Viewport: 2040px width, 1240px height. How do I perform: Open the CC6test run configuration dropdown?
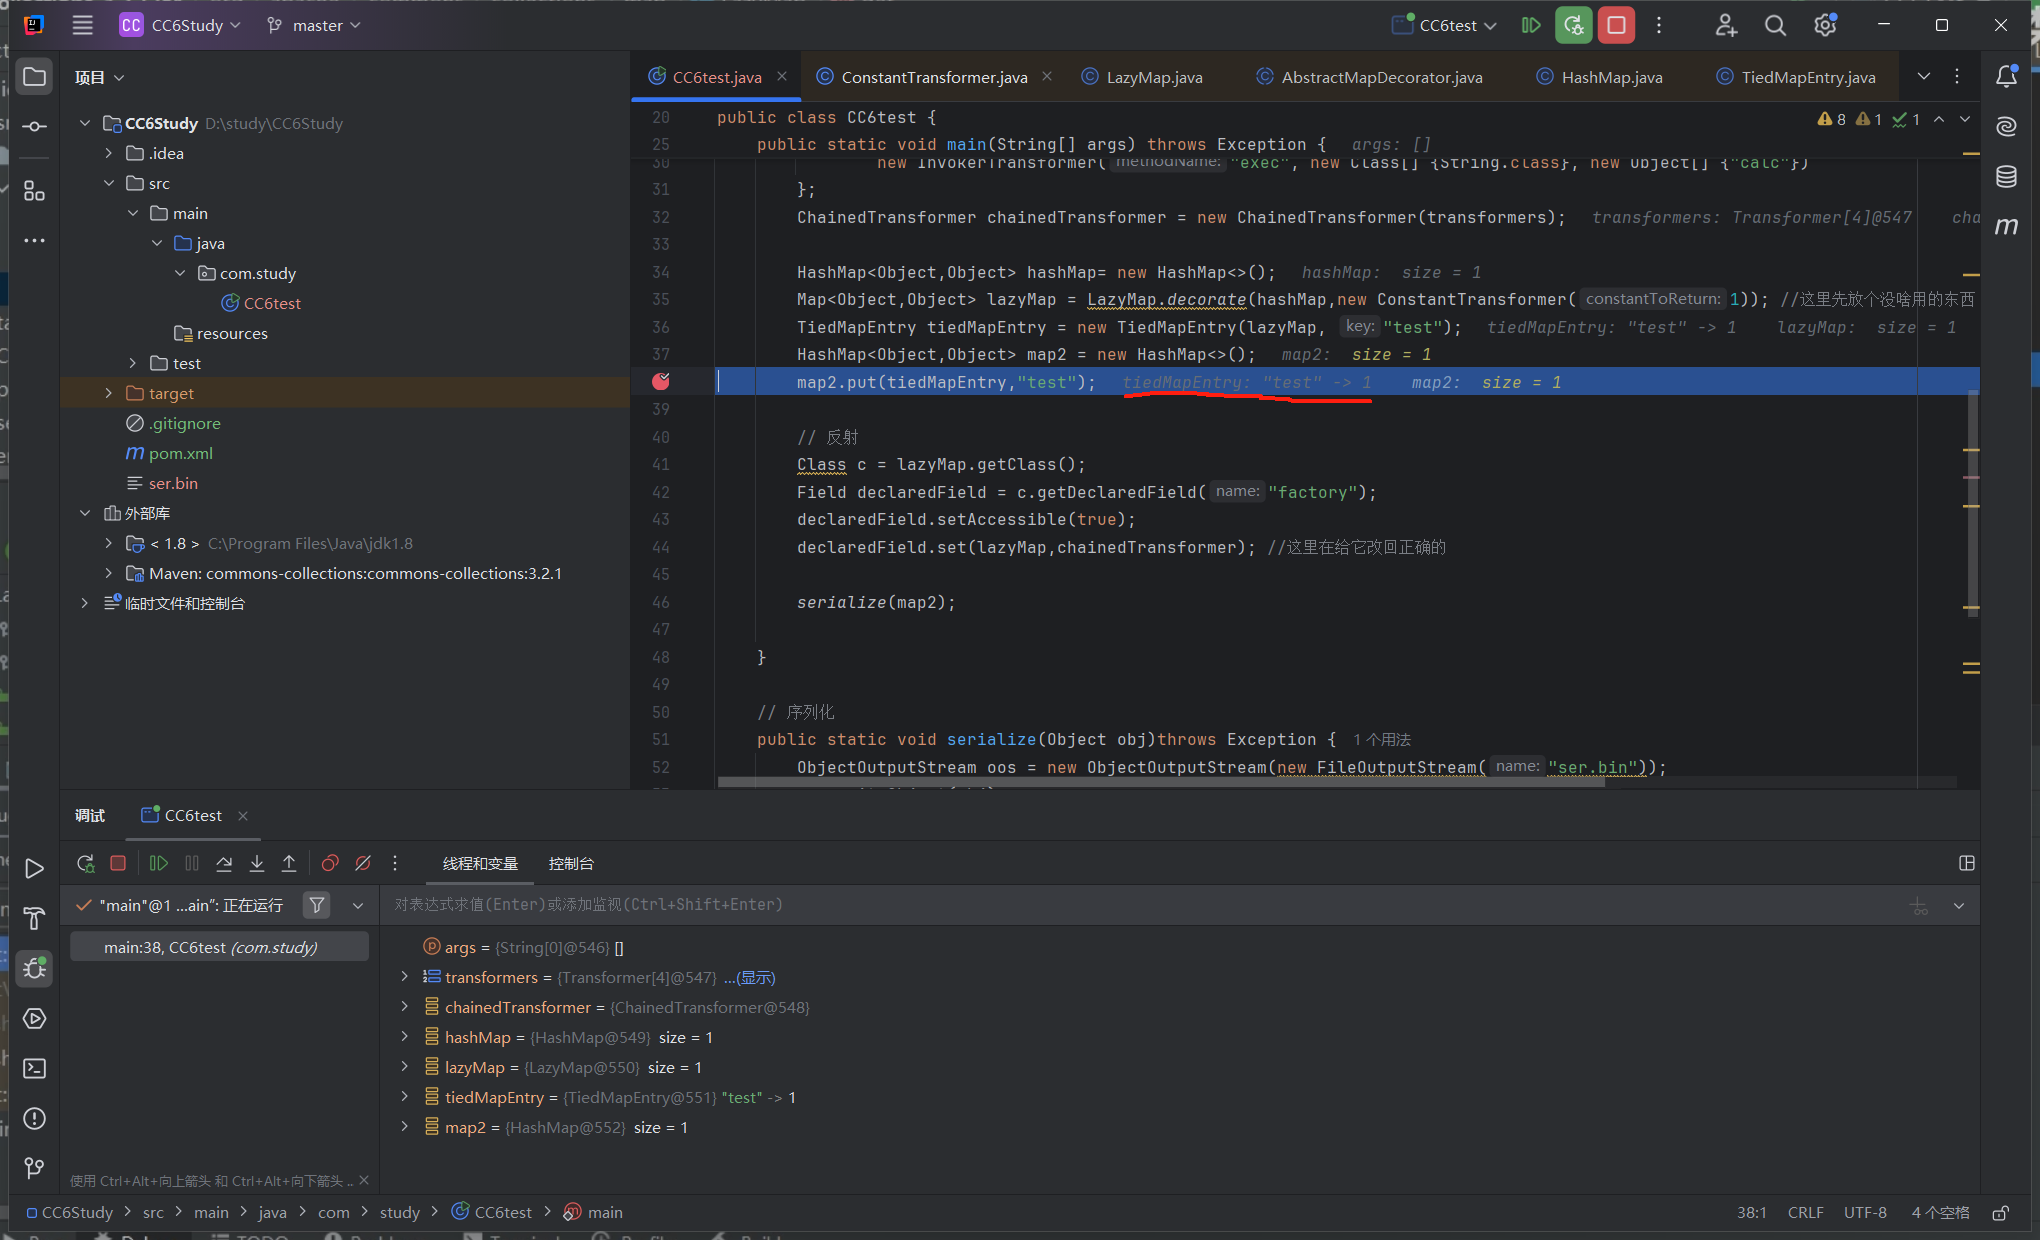(1445, 25)
